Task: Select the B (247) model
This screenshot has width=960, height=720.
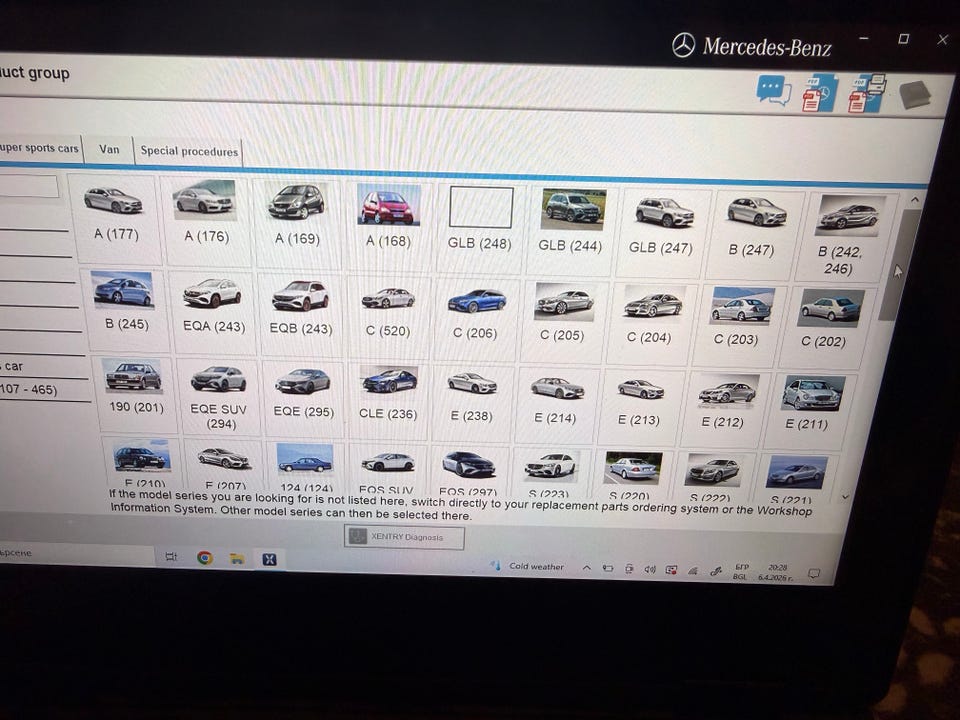Action: [x=753, y=233]
